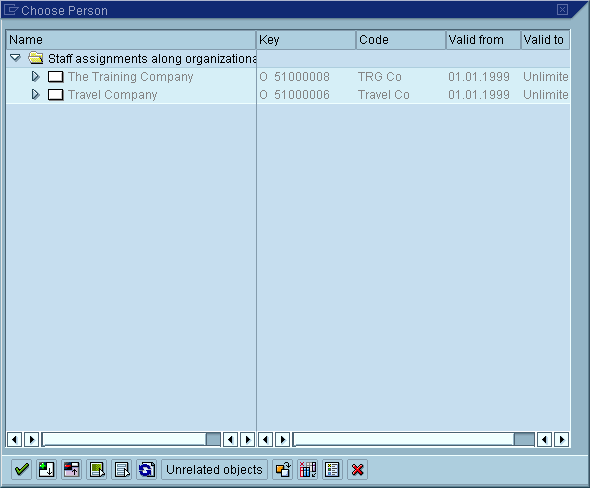Expand The Training Company node
The width and height of the screenshot is (590, 488).
[x=35, y=77]
